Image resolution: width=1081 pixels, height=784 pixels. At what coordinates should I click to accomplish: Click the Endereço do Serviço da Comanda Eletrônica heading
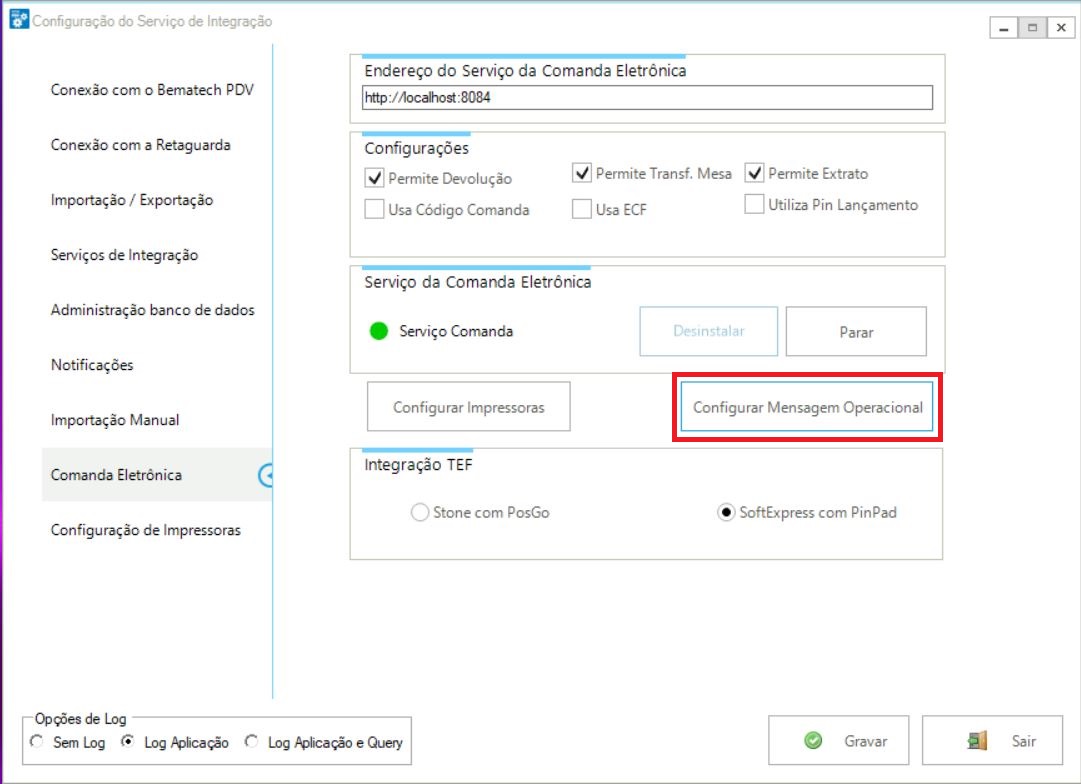[x=525, y=70]
